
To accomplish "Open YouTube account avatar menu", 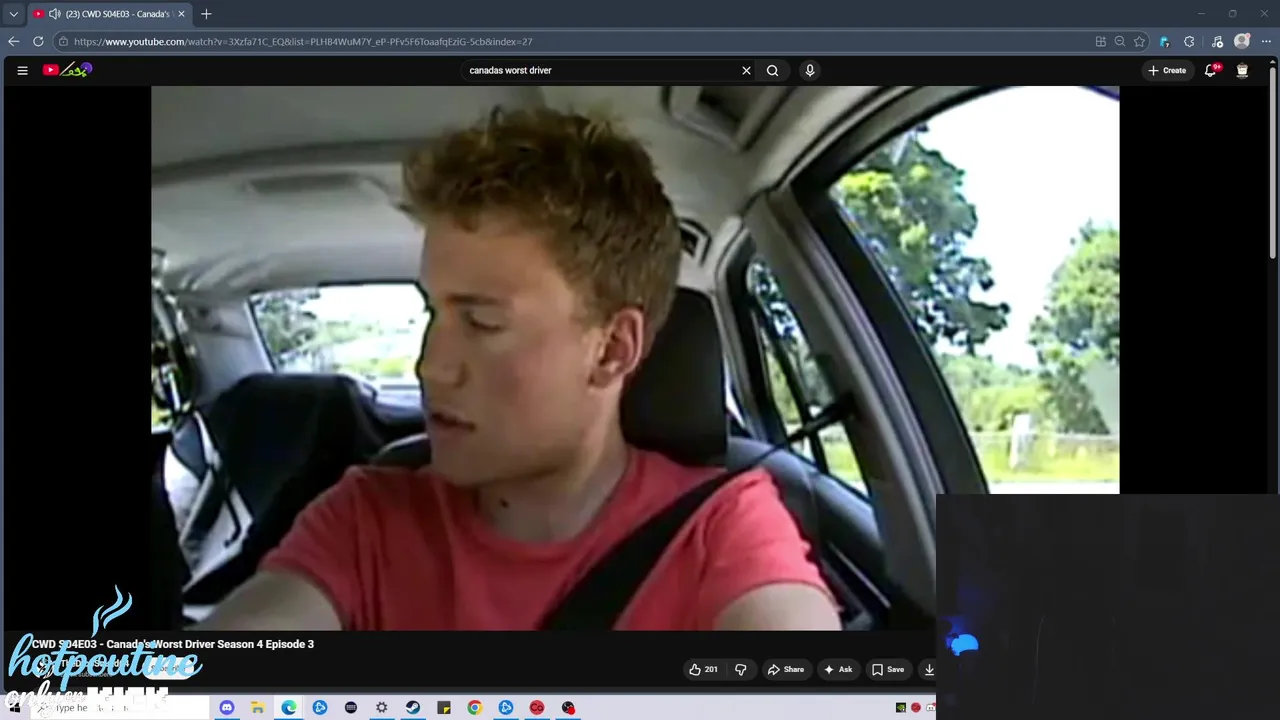I will pyautogui.click(x=1242, y=70).
